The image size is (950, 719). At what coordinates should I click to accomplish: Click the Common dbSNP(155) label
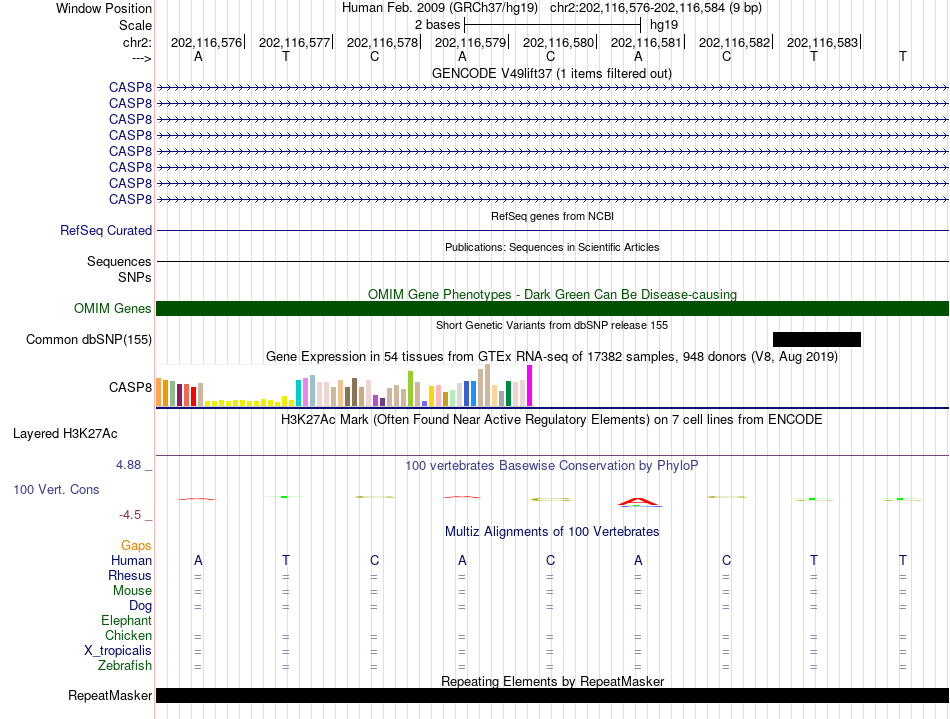tap(89, 339)
